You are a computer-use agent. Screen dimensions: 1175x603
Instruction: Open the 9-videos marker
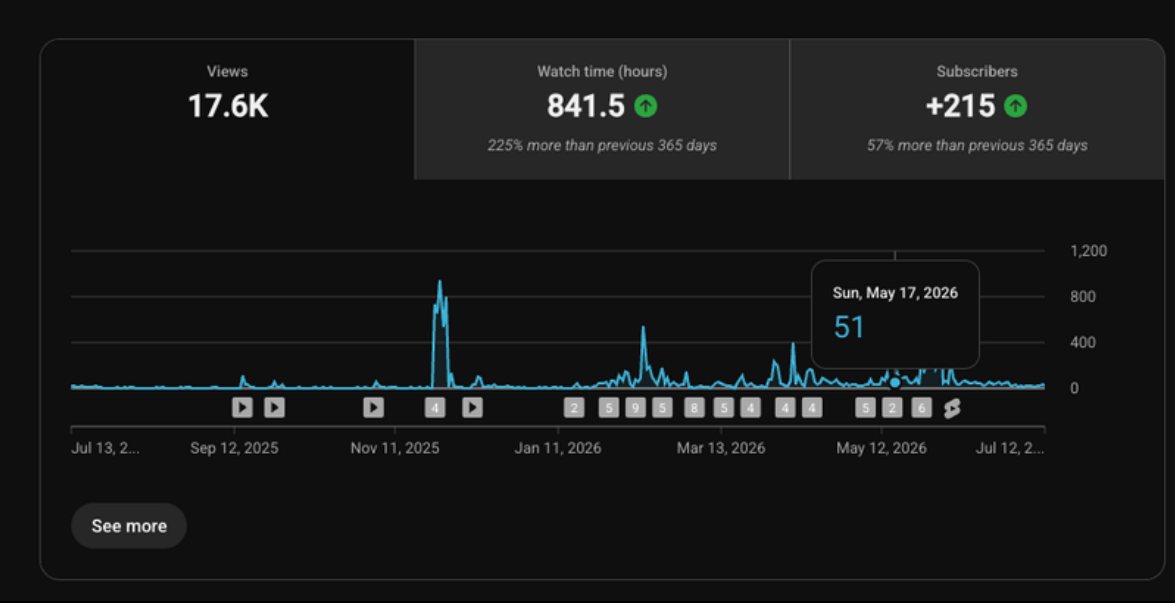pos(635,407)
